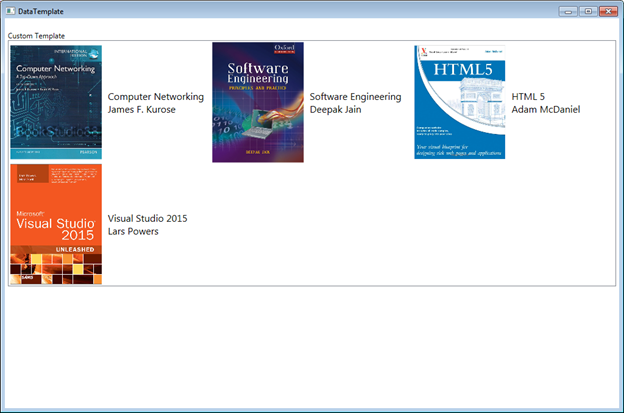Image resolution: width=624 pixels, height=413 pixels.
Task: Select the Visual Studio 2015 book cover
Action: [x=56, y=224]
